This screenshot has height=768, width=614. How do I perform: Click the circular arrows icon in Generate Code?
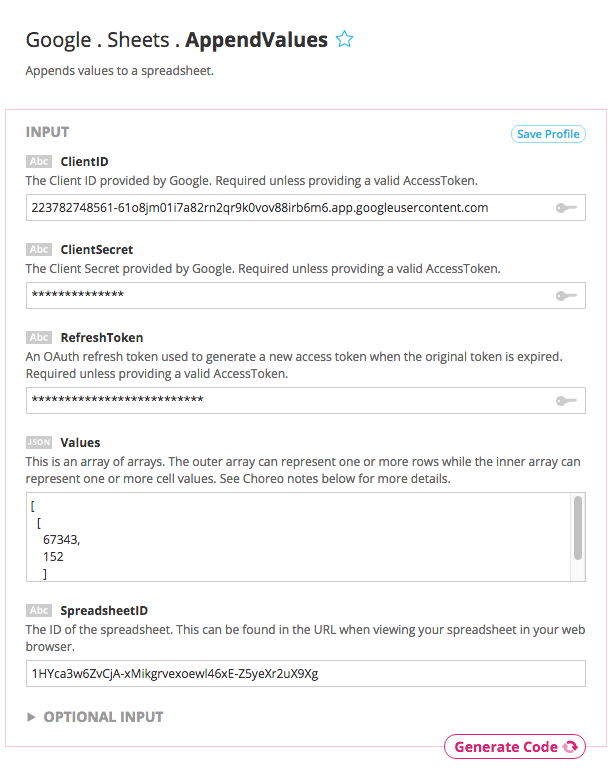pos(570,747)
